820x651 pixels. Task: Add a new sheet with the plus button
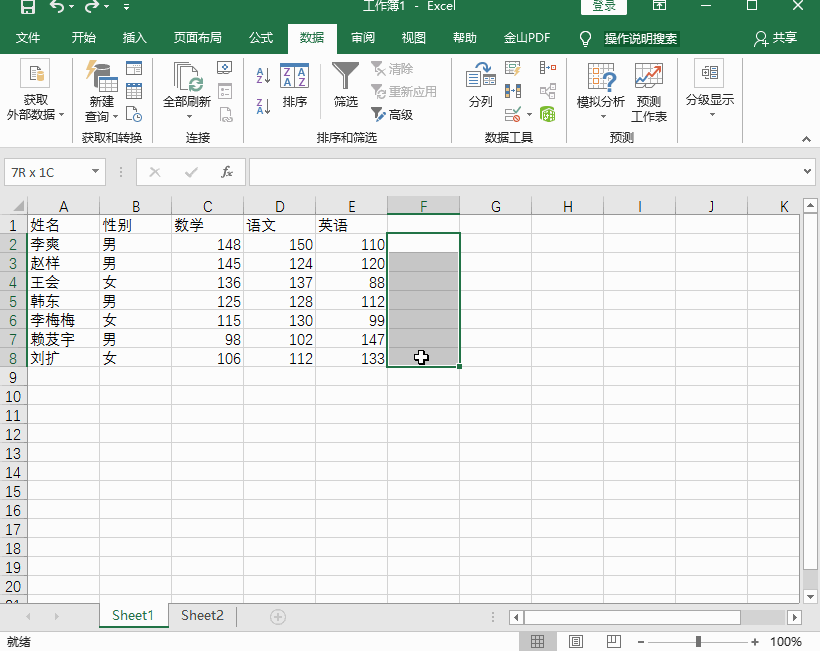(x=278, y=617)
